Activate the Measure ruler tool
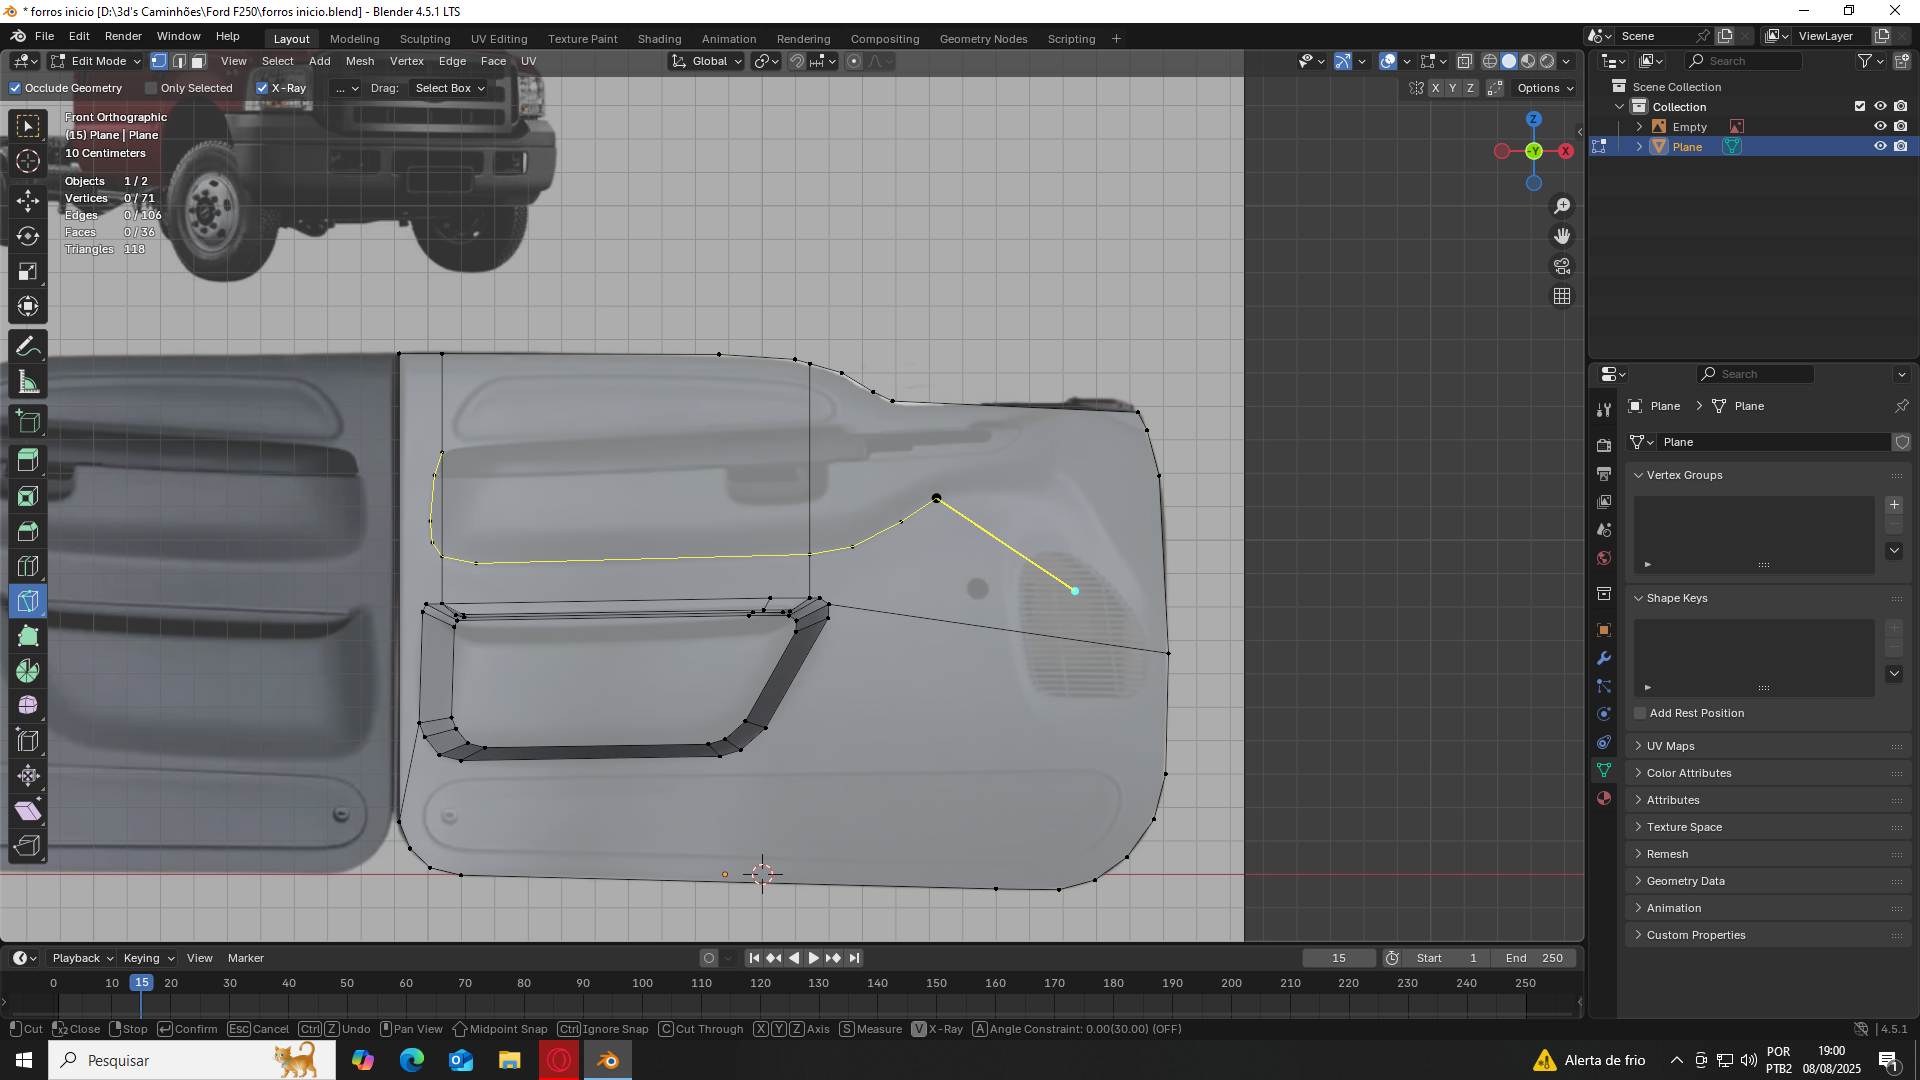The image size is (1920, 1080). point(28,382)
